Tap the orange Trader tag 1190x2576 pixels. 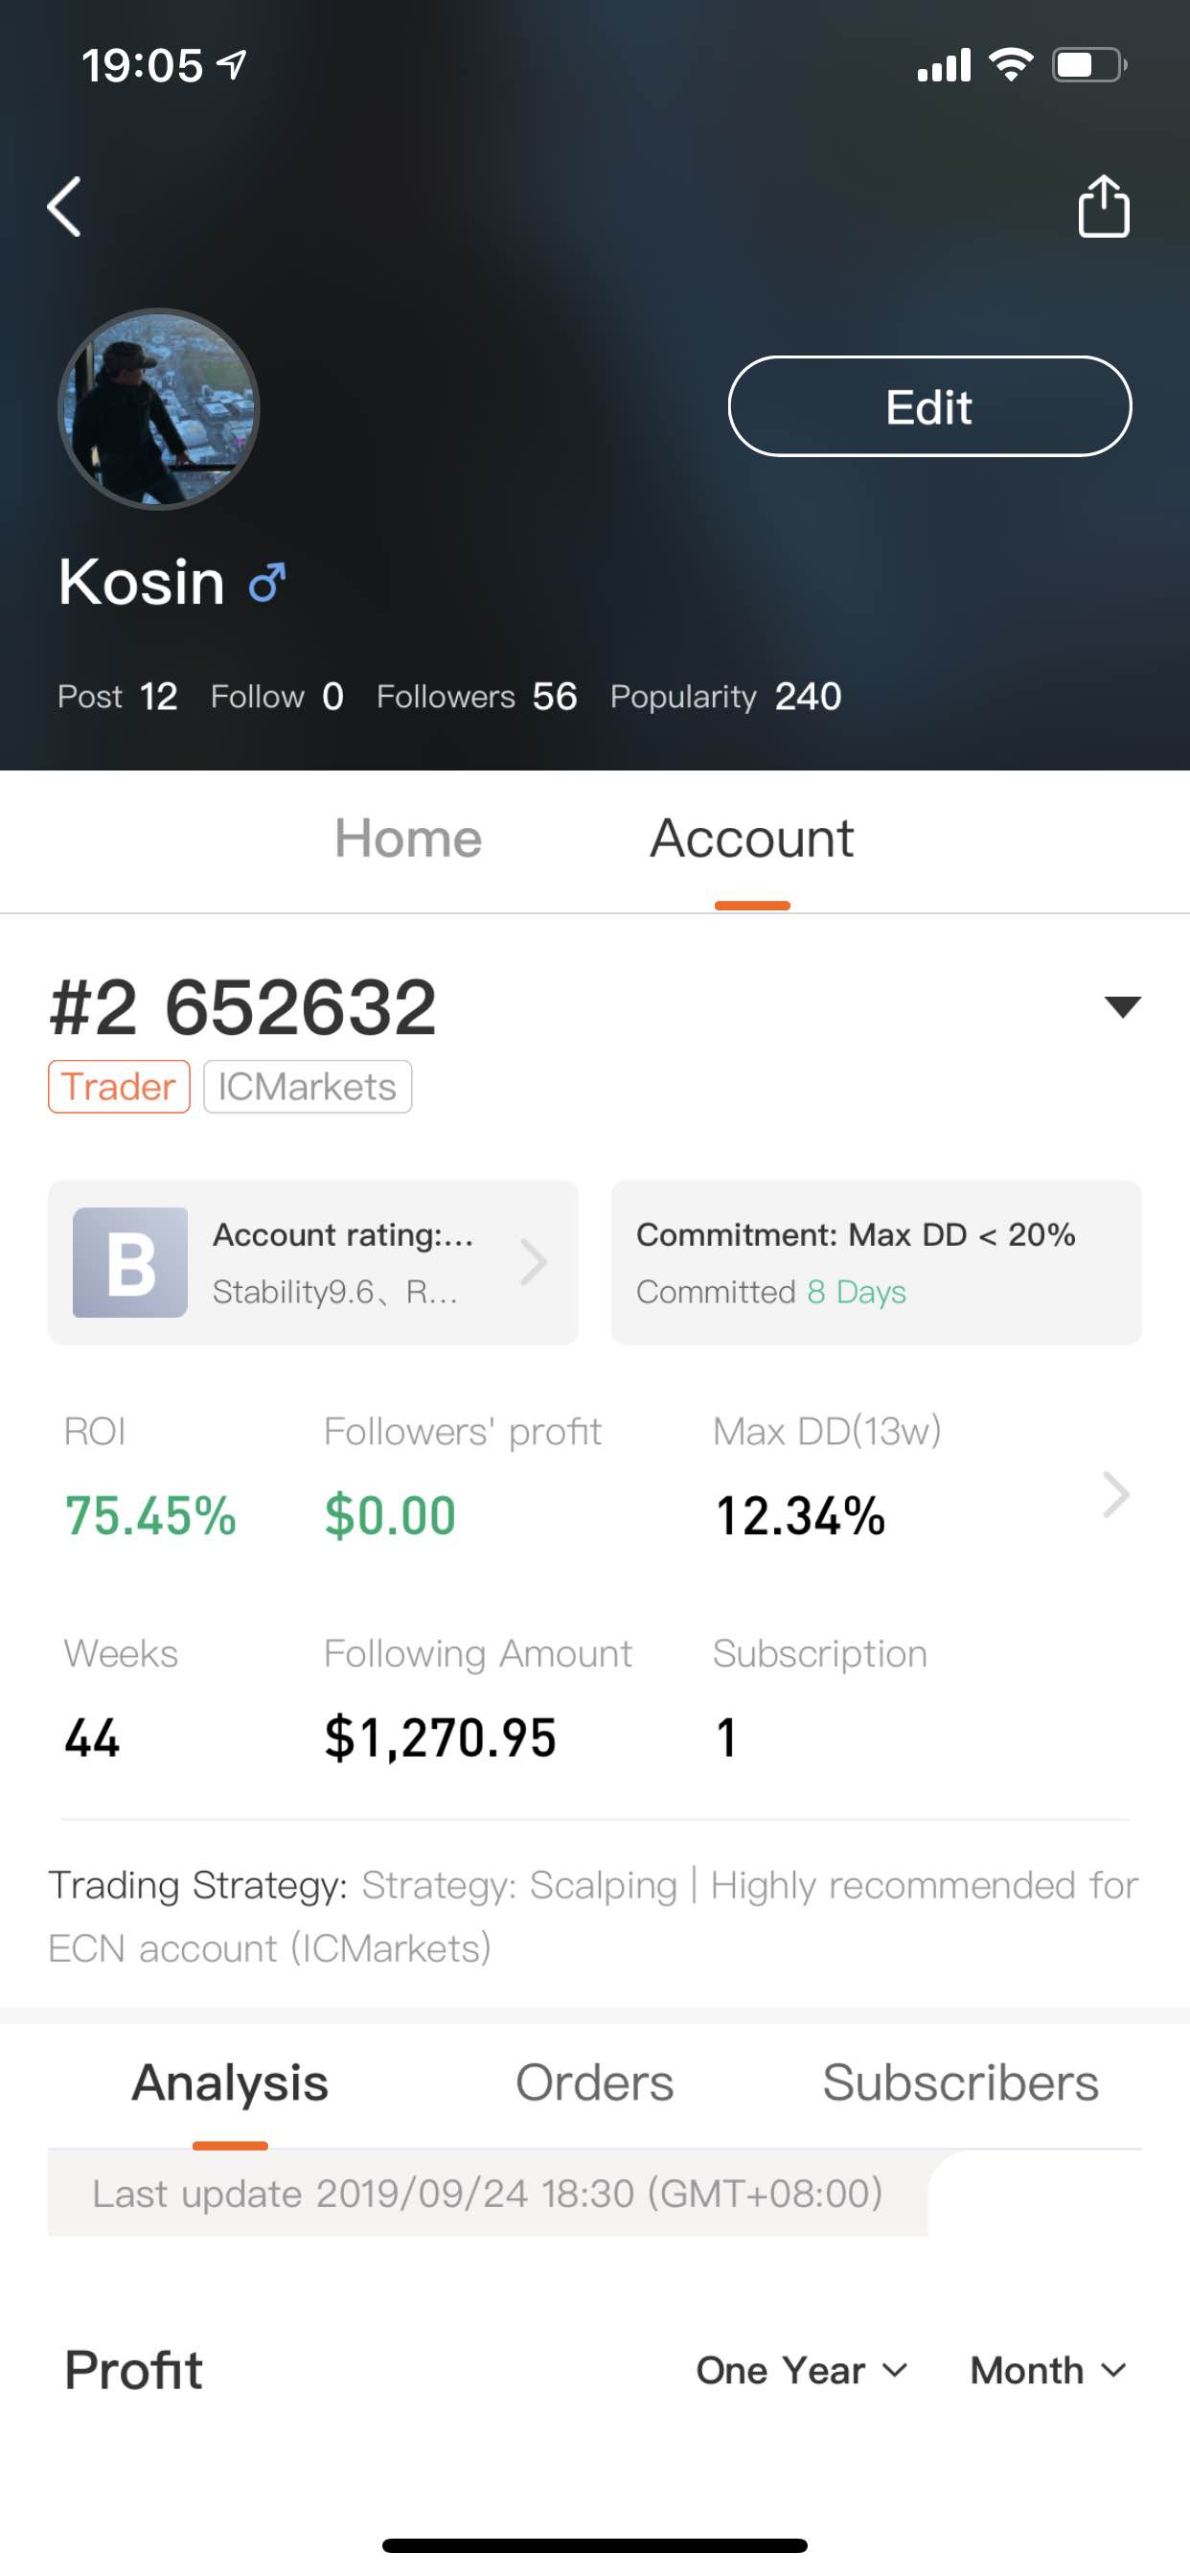click(x=119, y=1087)
